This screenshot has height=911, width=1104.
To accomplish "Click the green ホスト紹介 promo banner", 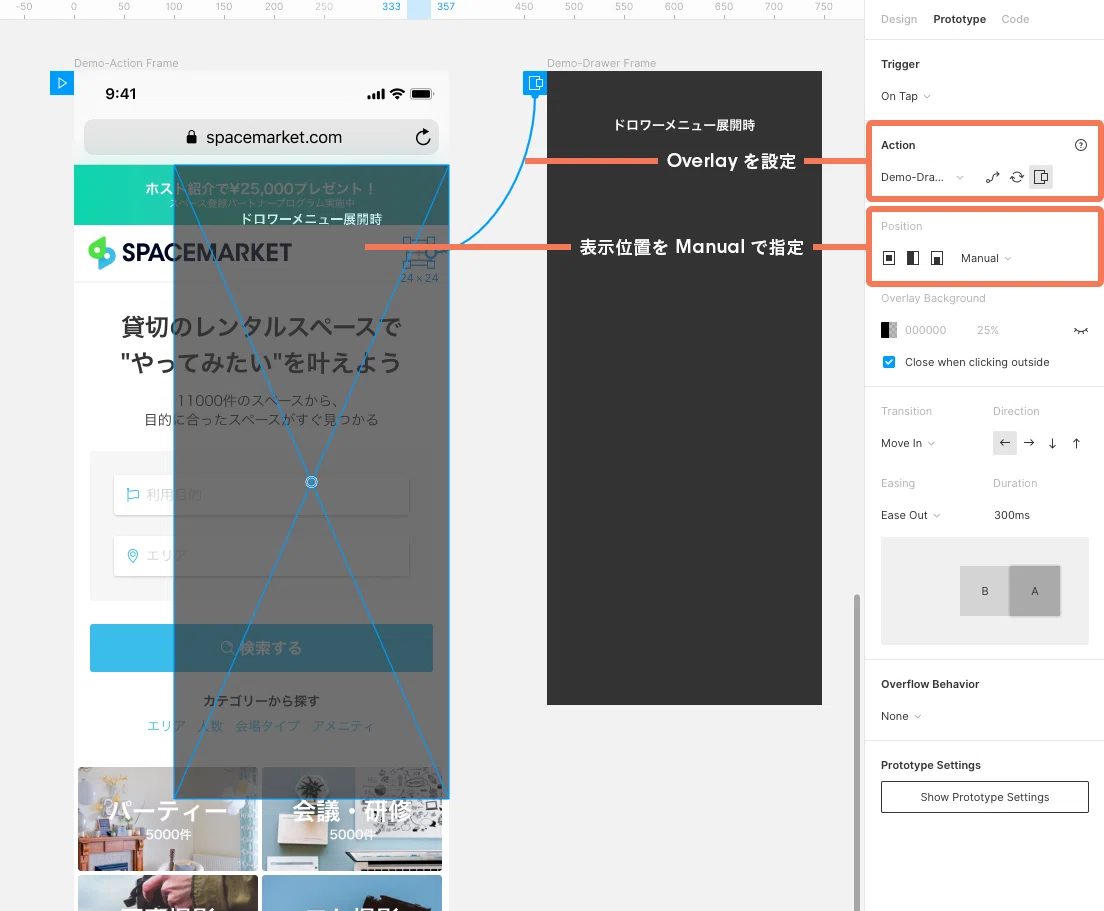I will [261, 195].
